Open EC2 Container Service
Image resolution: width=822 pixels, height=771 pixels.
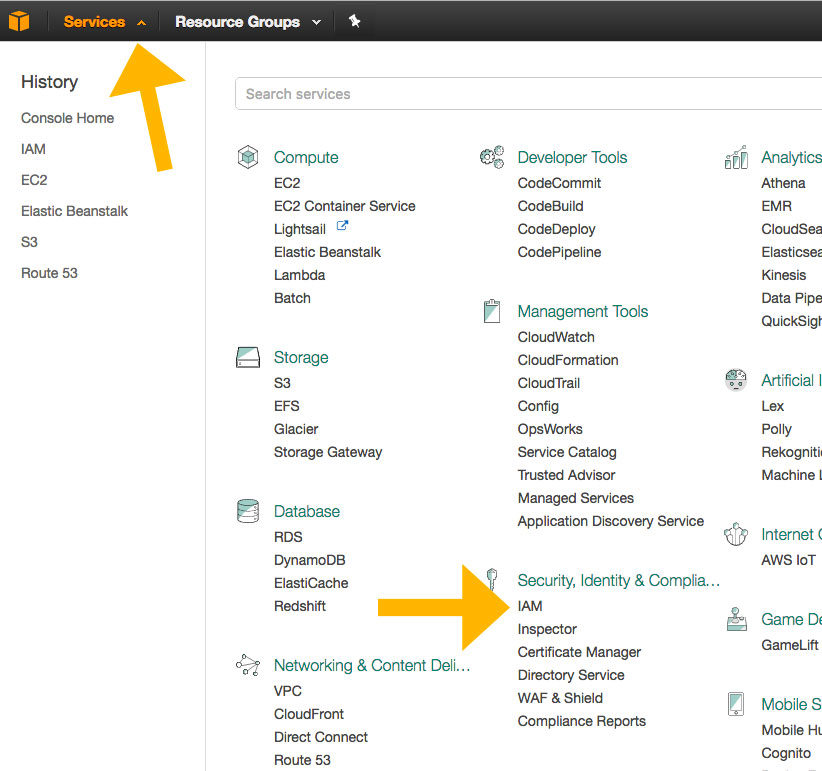tap(344, 206)
